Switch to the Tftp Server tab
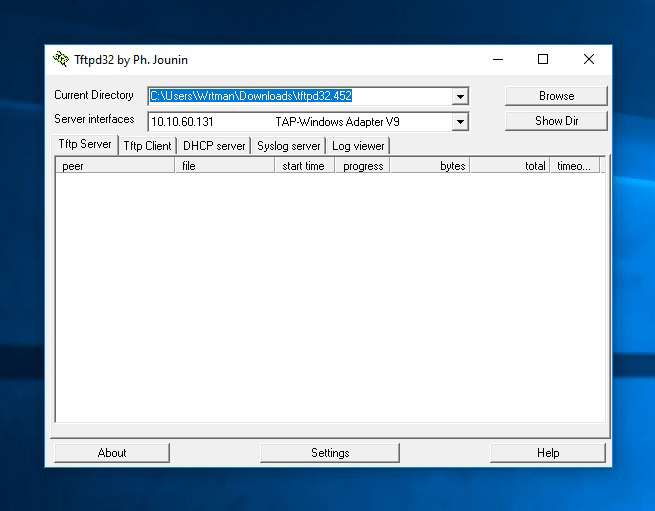Screen dimensions: 655x511 (85, 144)
